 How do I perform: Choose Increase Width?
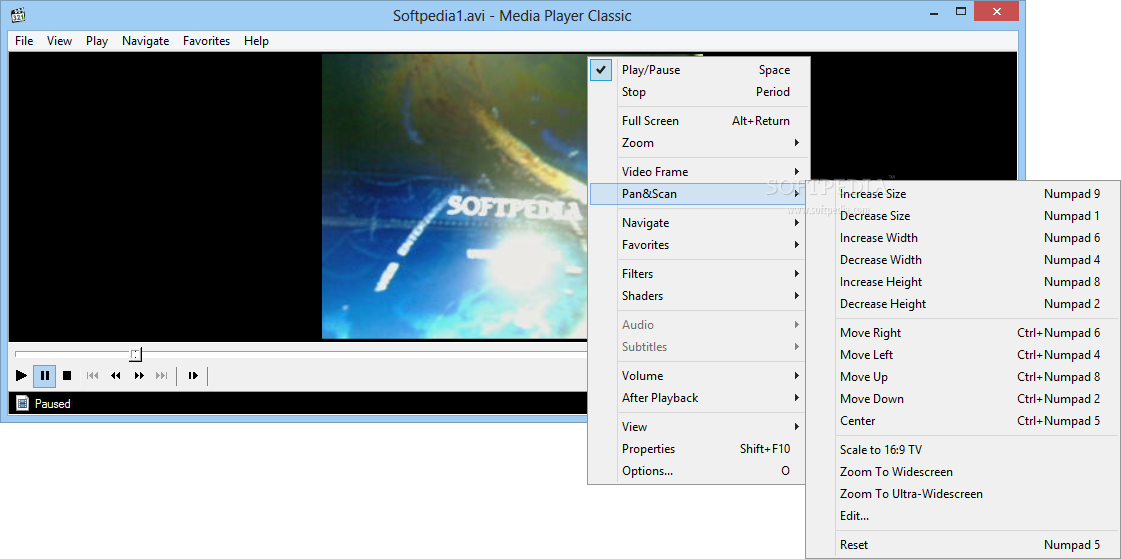point(963,238)
